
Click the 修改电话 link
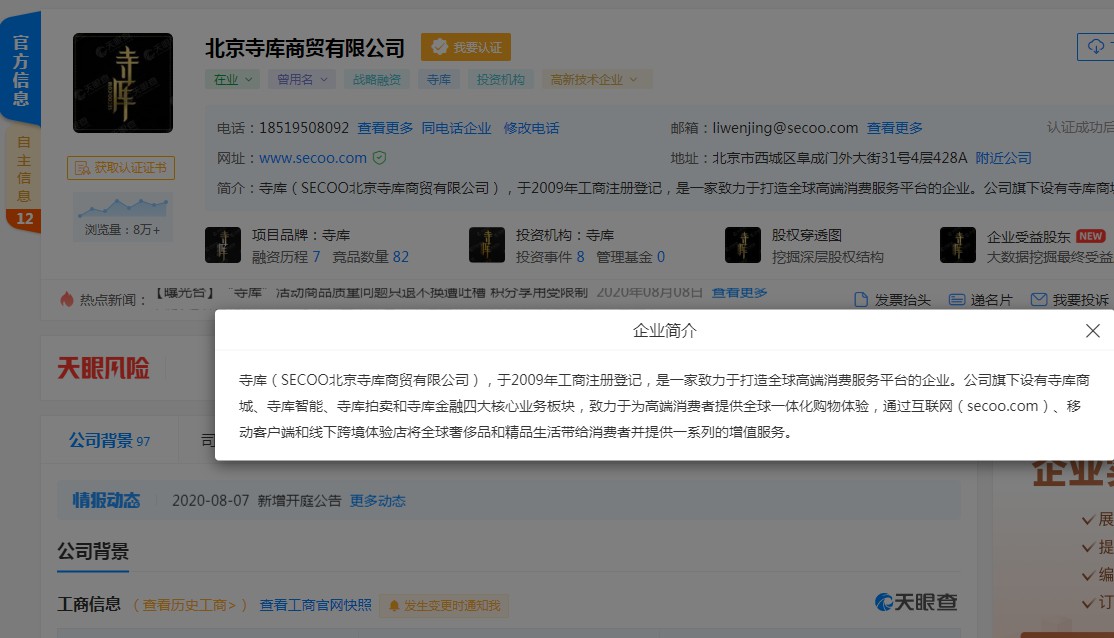[x=531, y=128]
